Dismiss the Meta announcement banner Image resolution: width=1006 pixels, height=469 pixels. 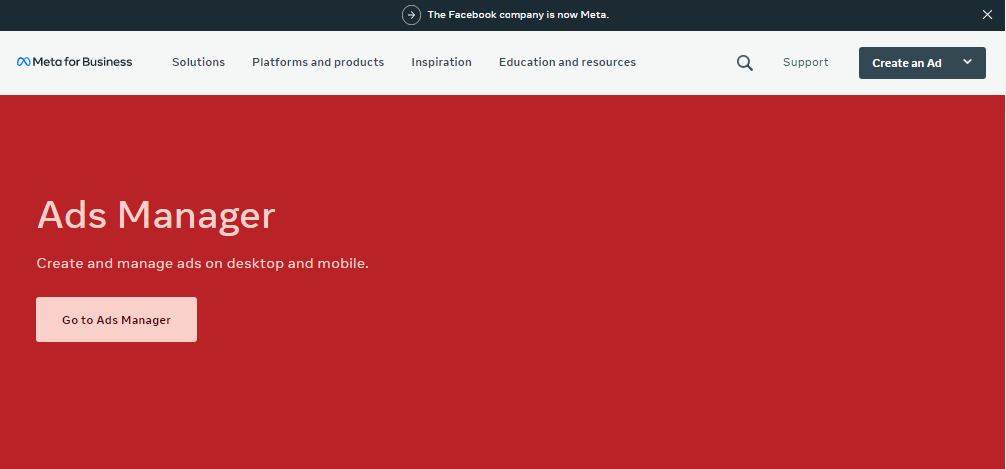click(987, 15)
